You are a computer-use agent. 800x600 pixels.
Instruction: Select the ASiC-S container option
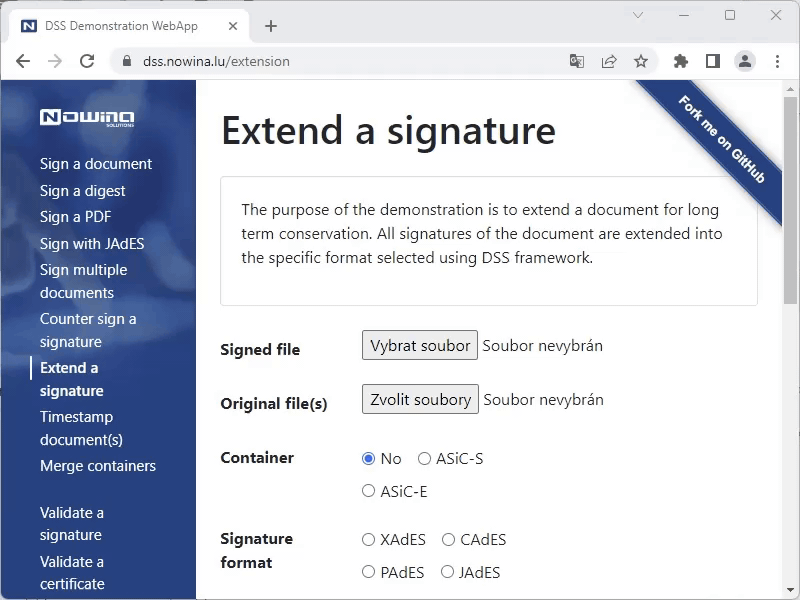tap(424, 459)
